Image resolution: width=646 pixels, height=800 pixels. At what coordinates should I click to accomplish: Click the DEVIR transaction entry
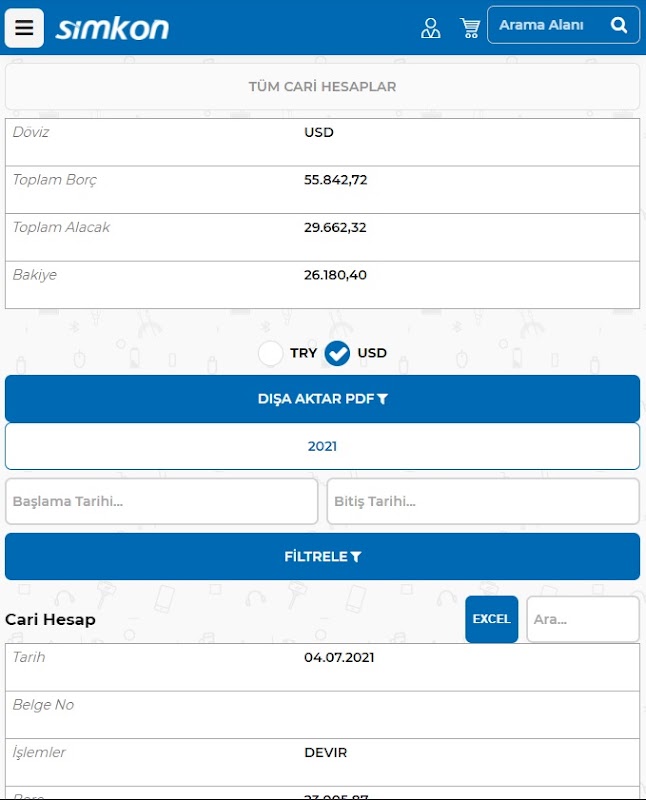click(325, 752)
